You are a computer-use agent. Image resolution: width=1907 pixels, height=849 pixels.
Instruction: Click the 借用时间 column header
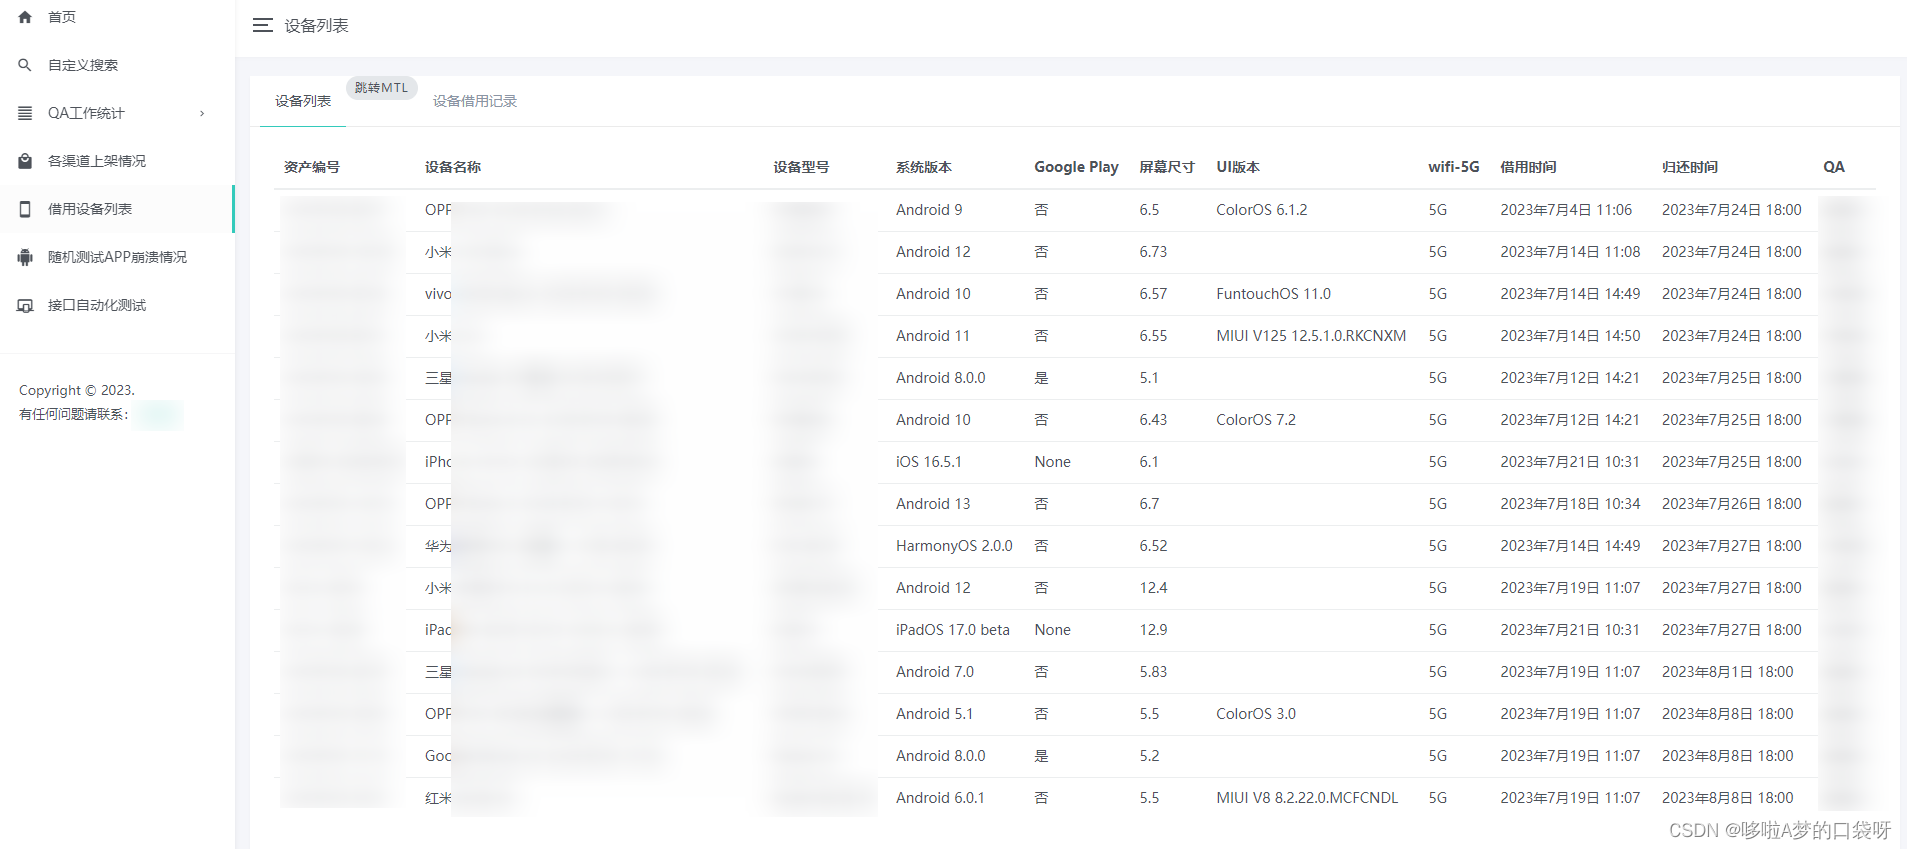point(1528,167)
